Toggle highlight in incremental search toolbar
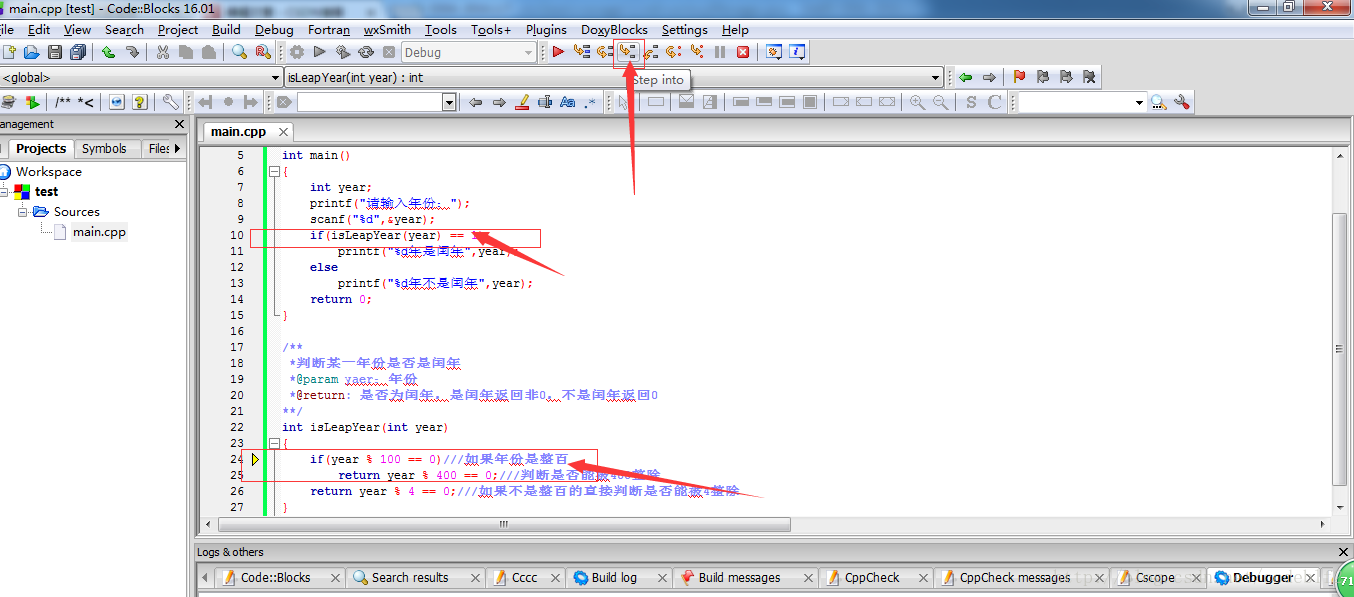The height and width of the screenshot is (597, 1354). [522, 102]
